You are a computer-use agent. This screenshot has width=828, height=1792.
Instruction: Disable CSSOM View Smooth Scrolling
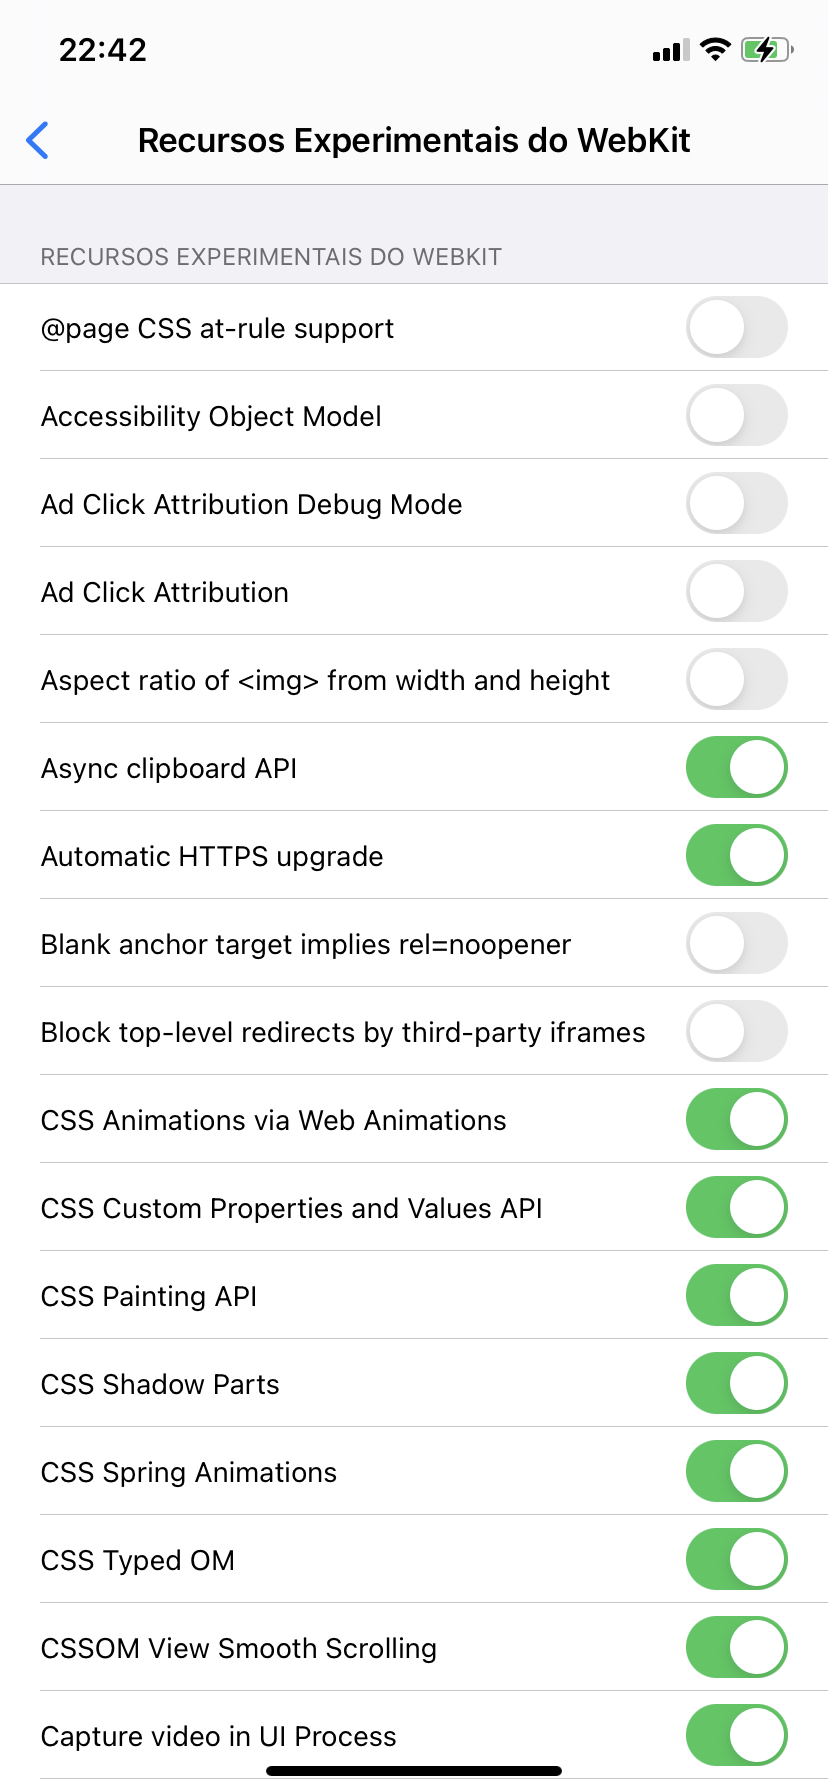736,1647
